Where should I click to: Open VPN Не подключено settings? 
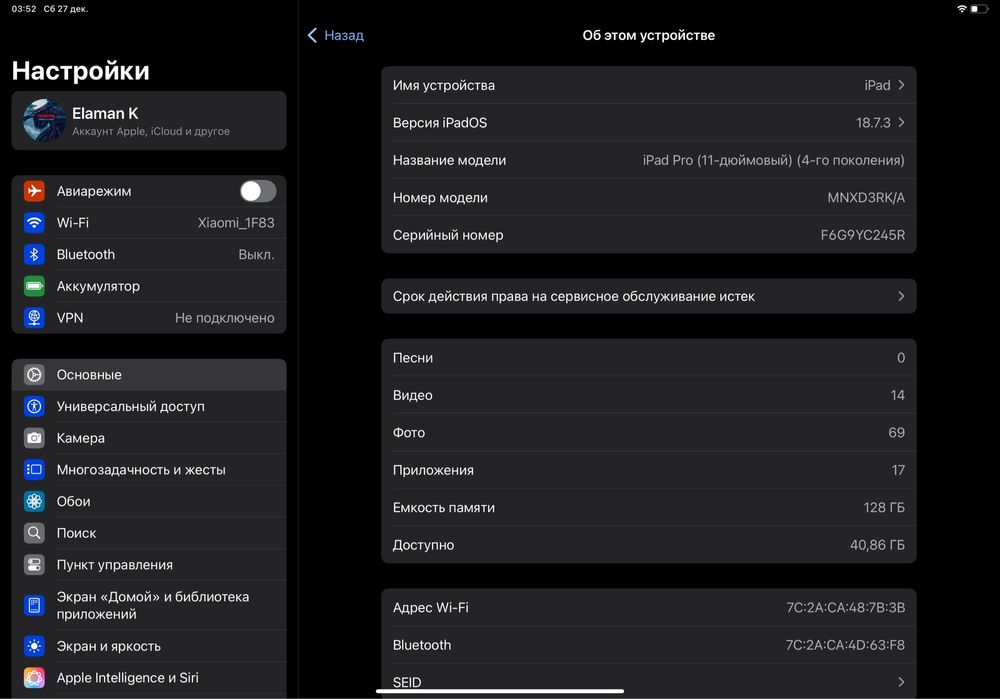pos(149,318)
